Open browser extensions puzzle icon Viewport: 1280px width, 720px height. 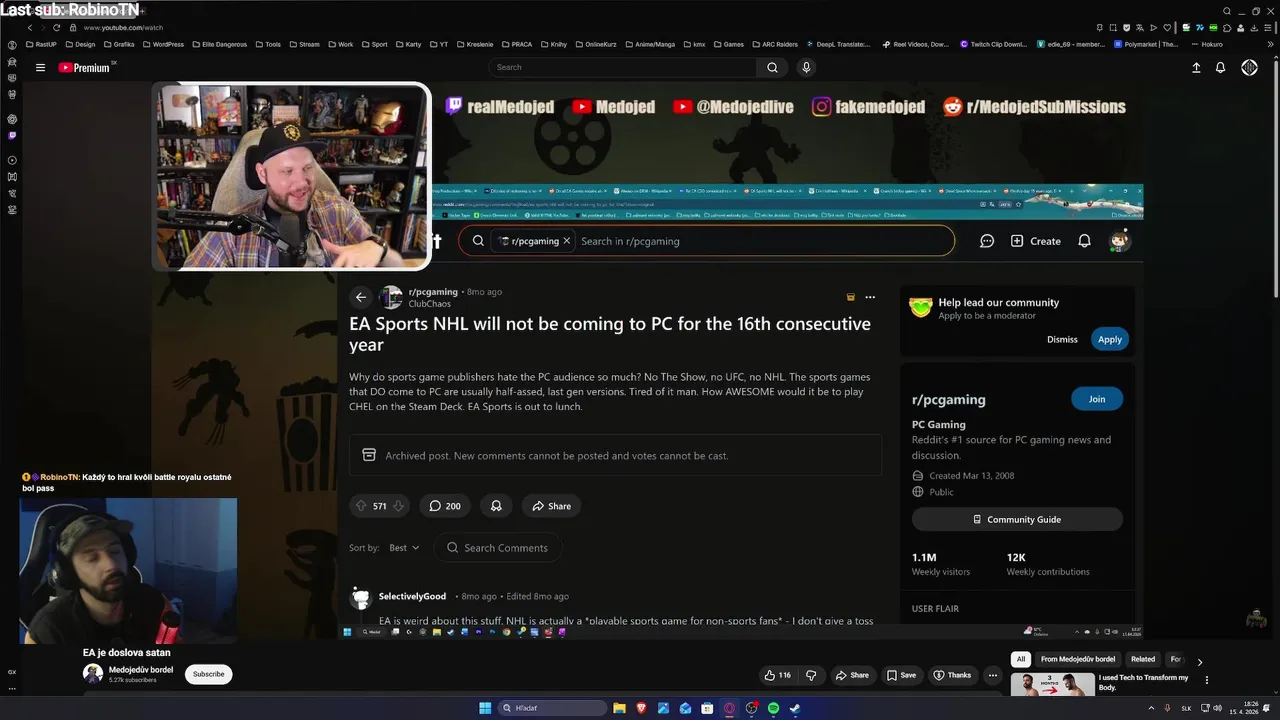[x=1229, y=28]
